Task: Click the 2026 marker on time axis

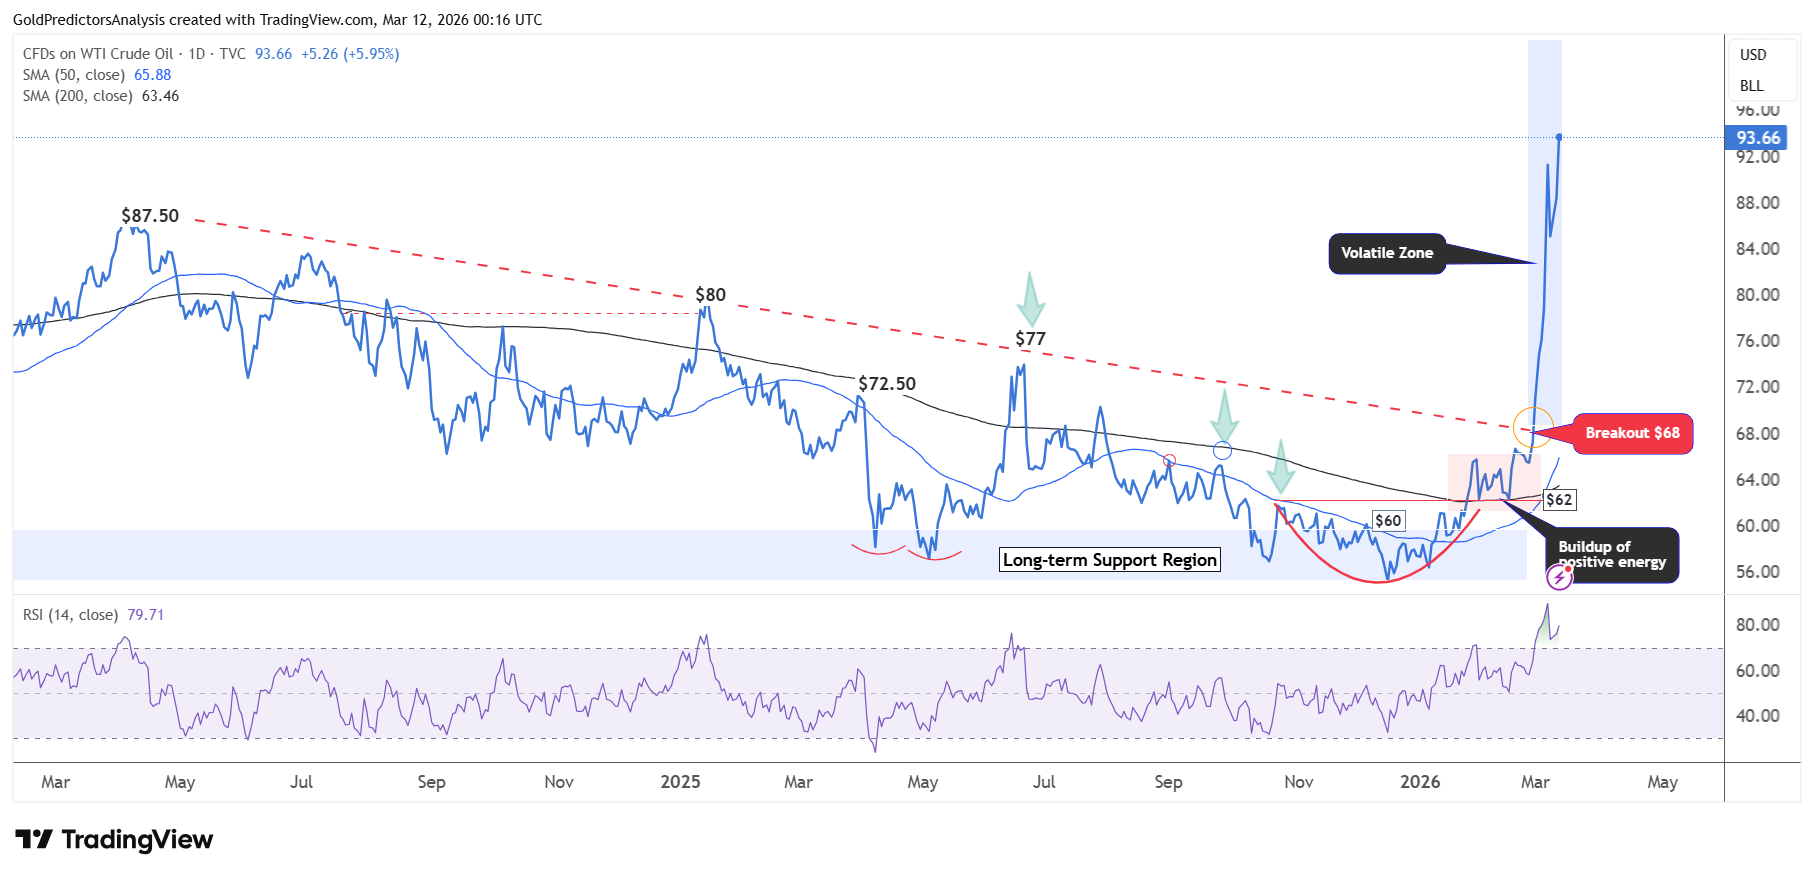Action: click(x=1420, y=782)
